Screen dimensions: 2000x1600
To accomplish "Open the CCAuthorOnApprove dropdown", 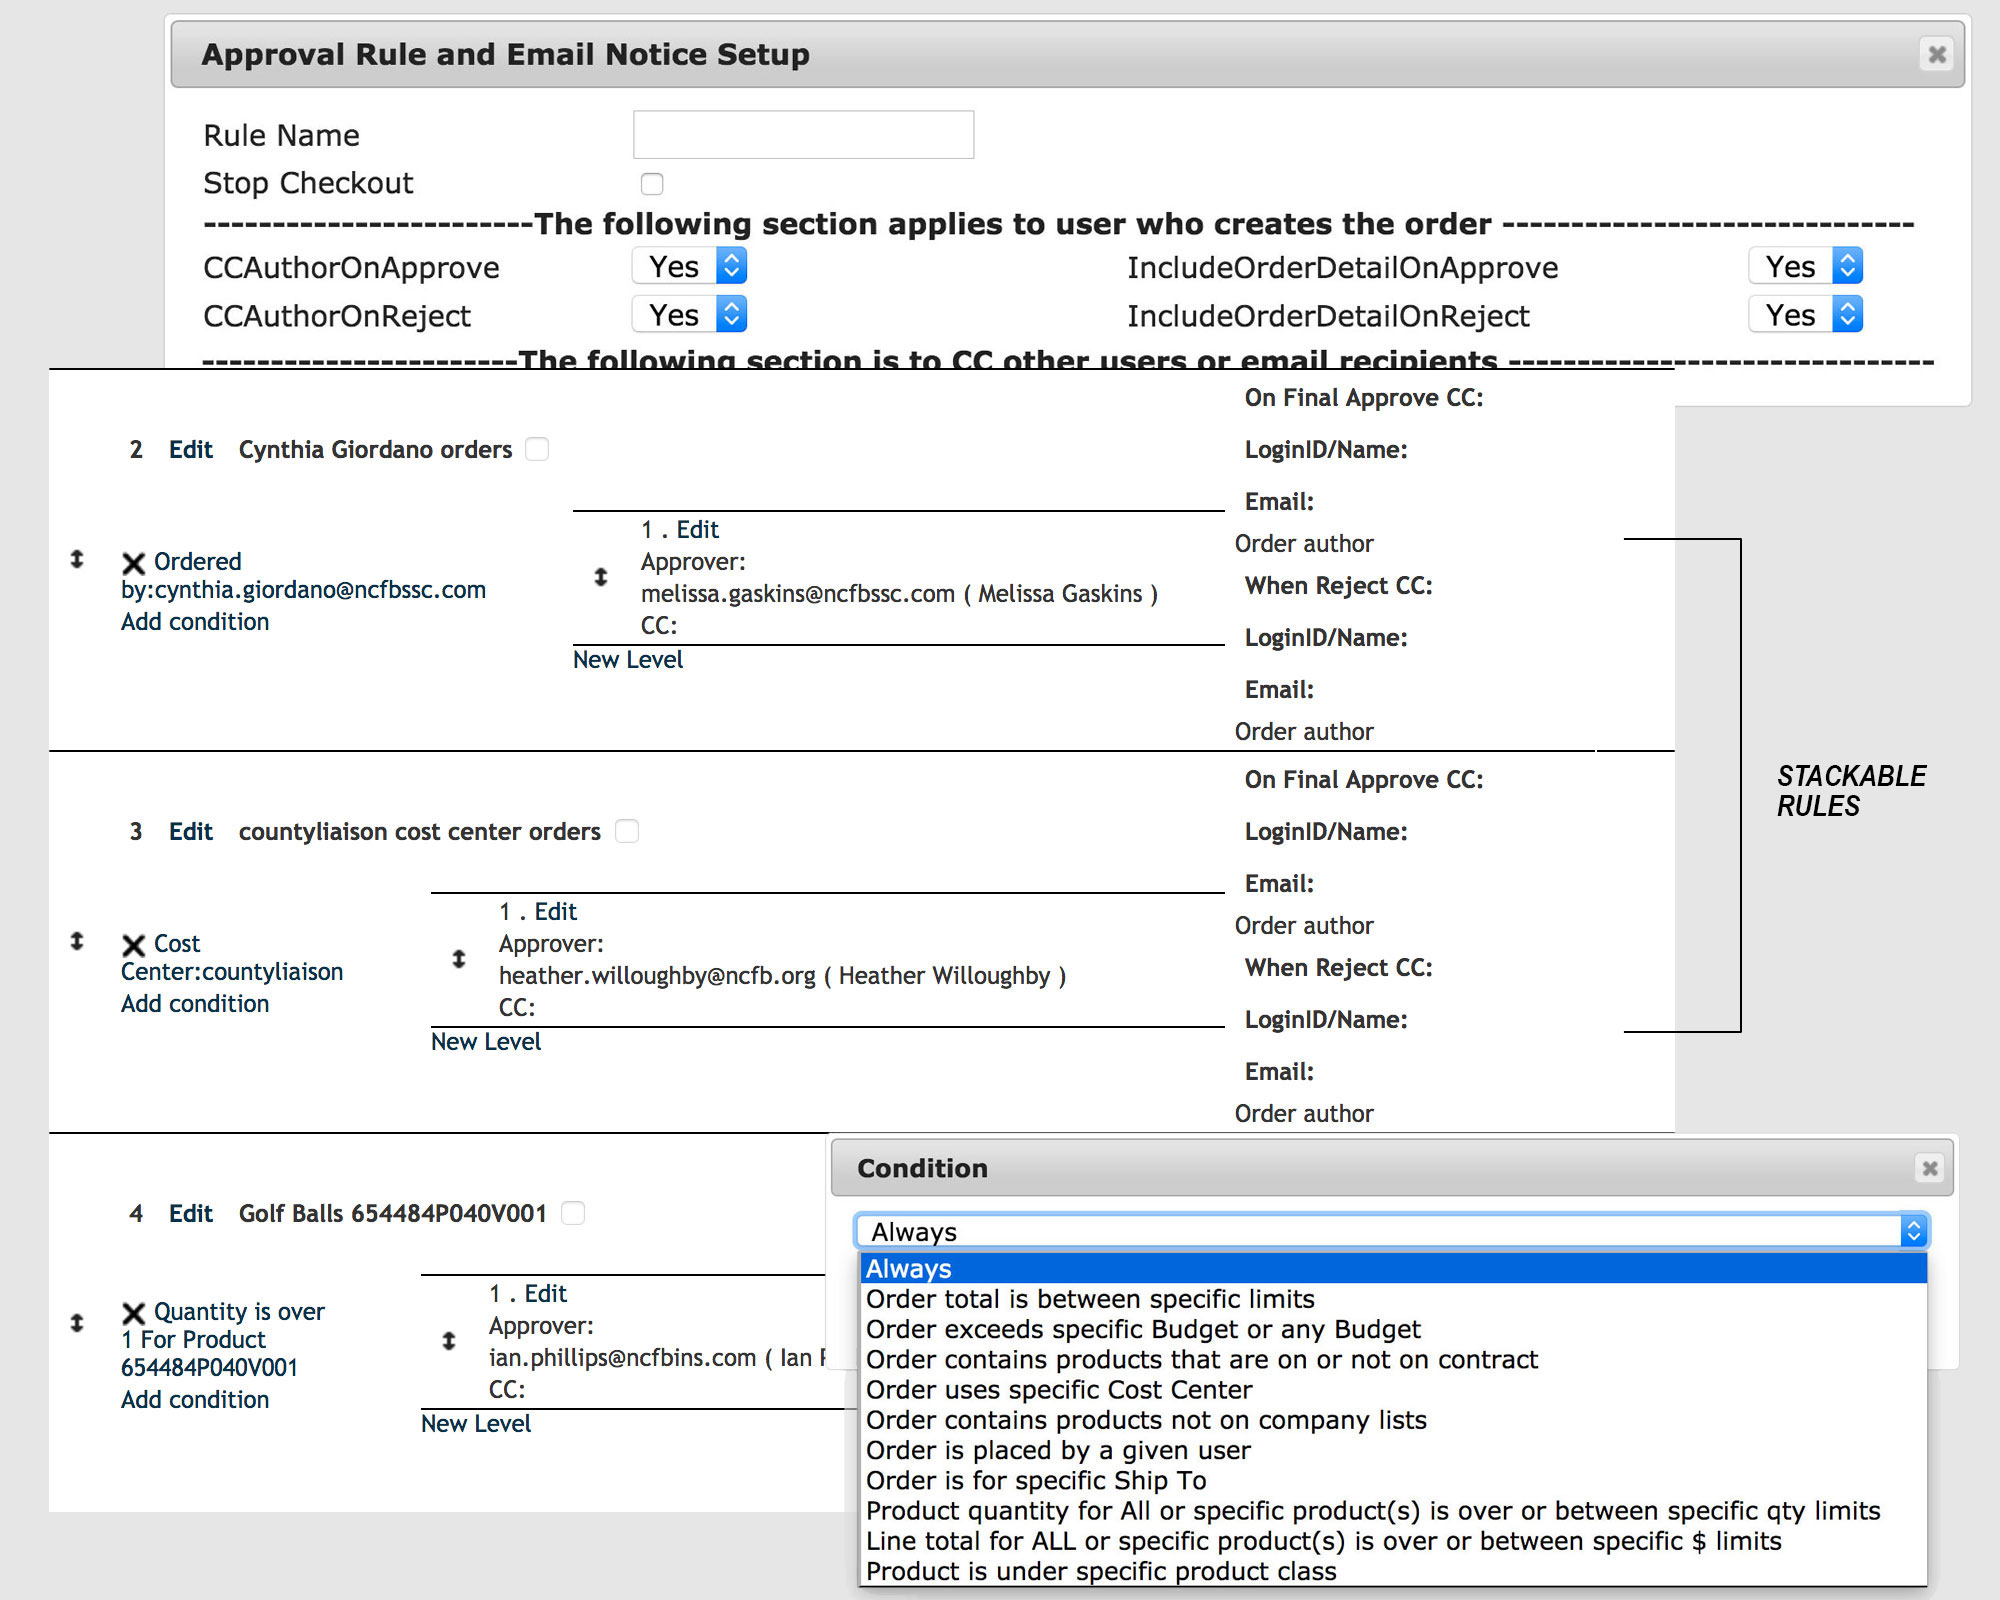I will (690, 266).
